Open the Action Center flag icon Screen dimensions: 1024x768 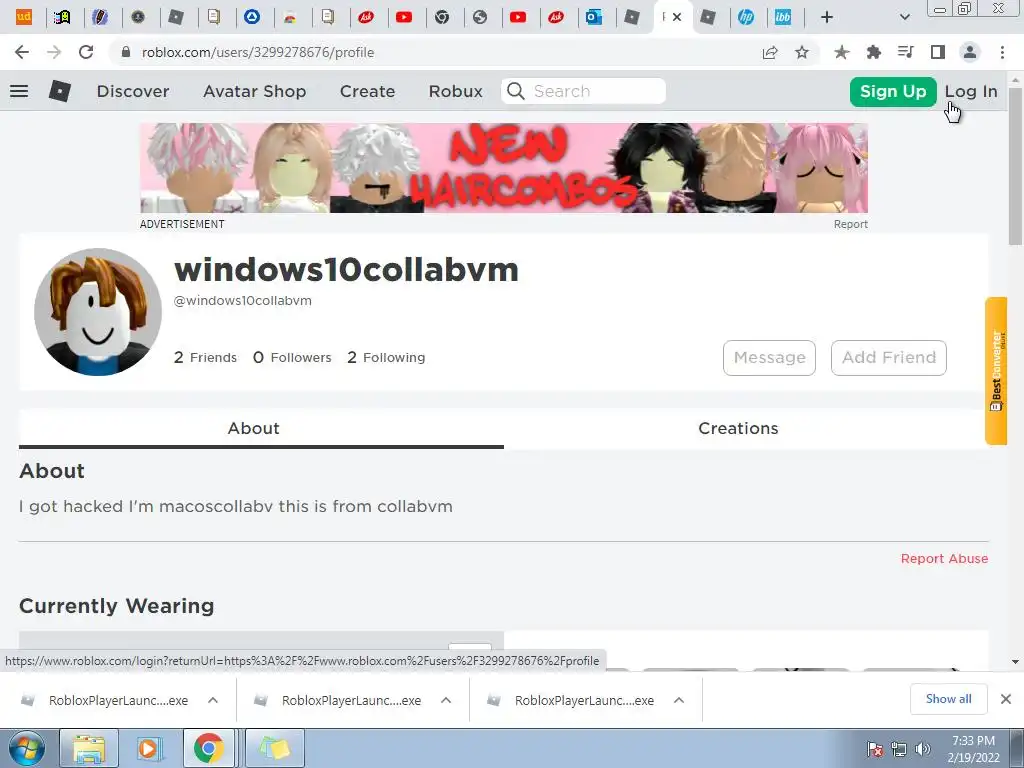[x=875, y=749]
